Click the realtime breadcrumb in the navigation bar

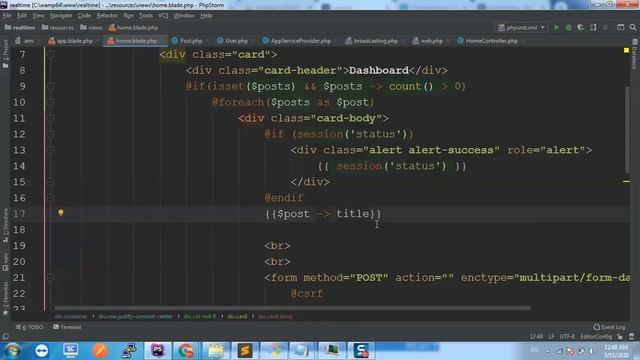tap(20, 28)
